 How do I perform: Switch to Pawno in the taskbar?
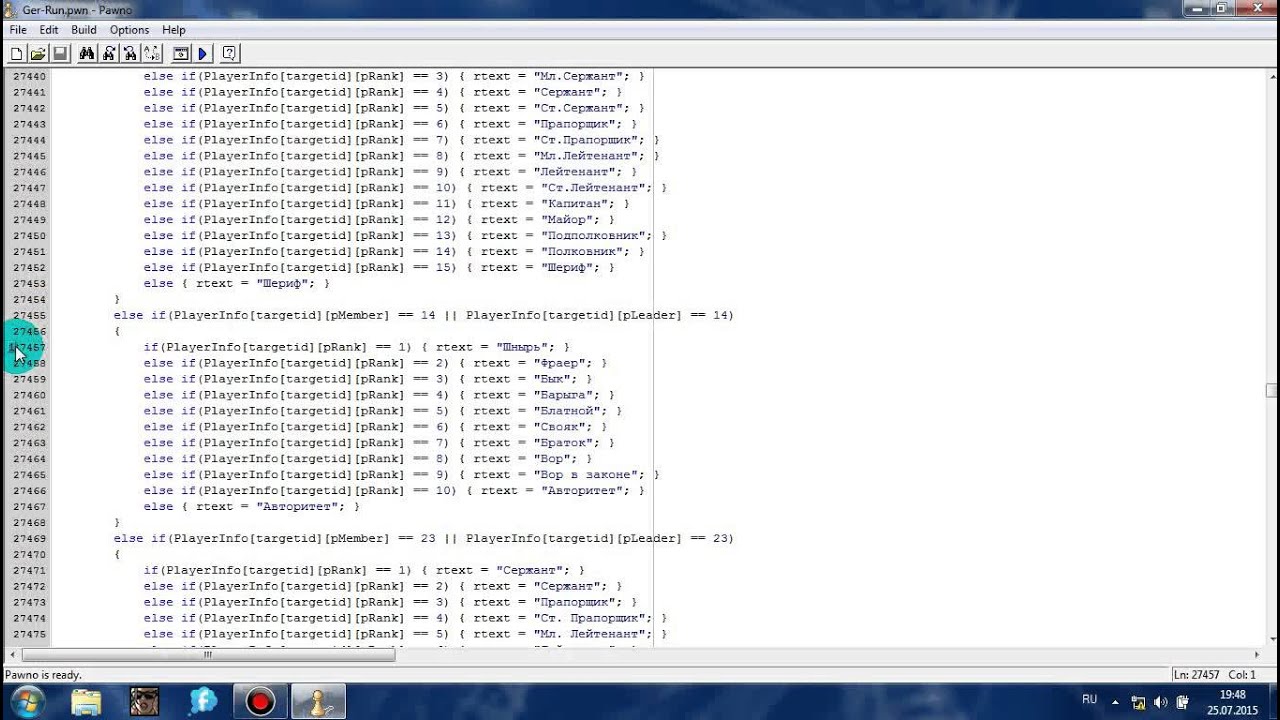pyautogui.click(x=319, y=702)
